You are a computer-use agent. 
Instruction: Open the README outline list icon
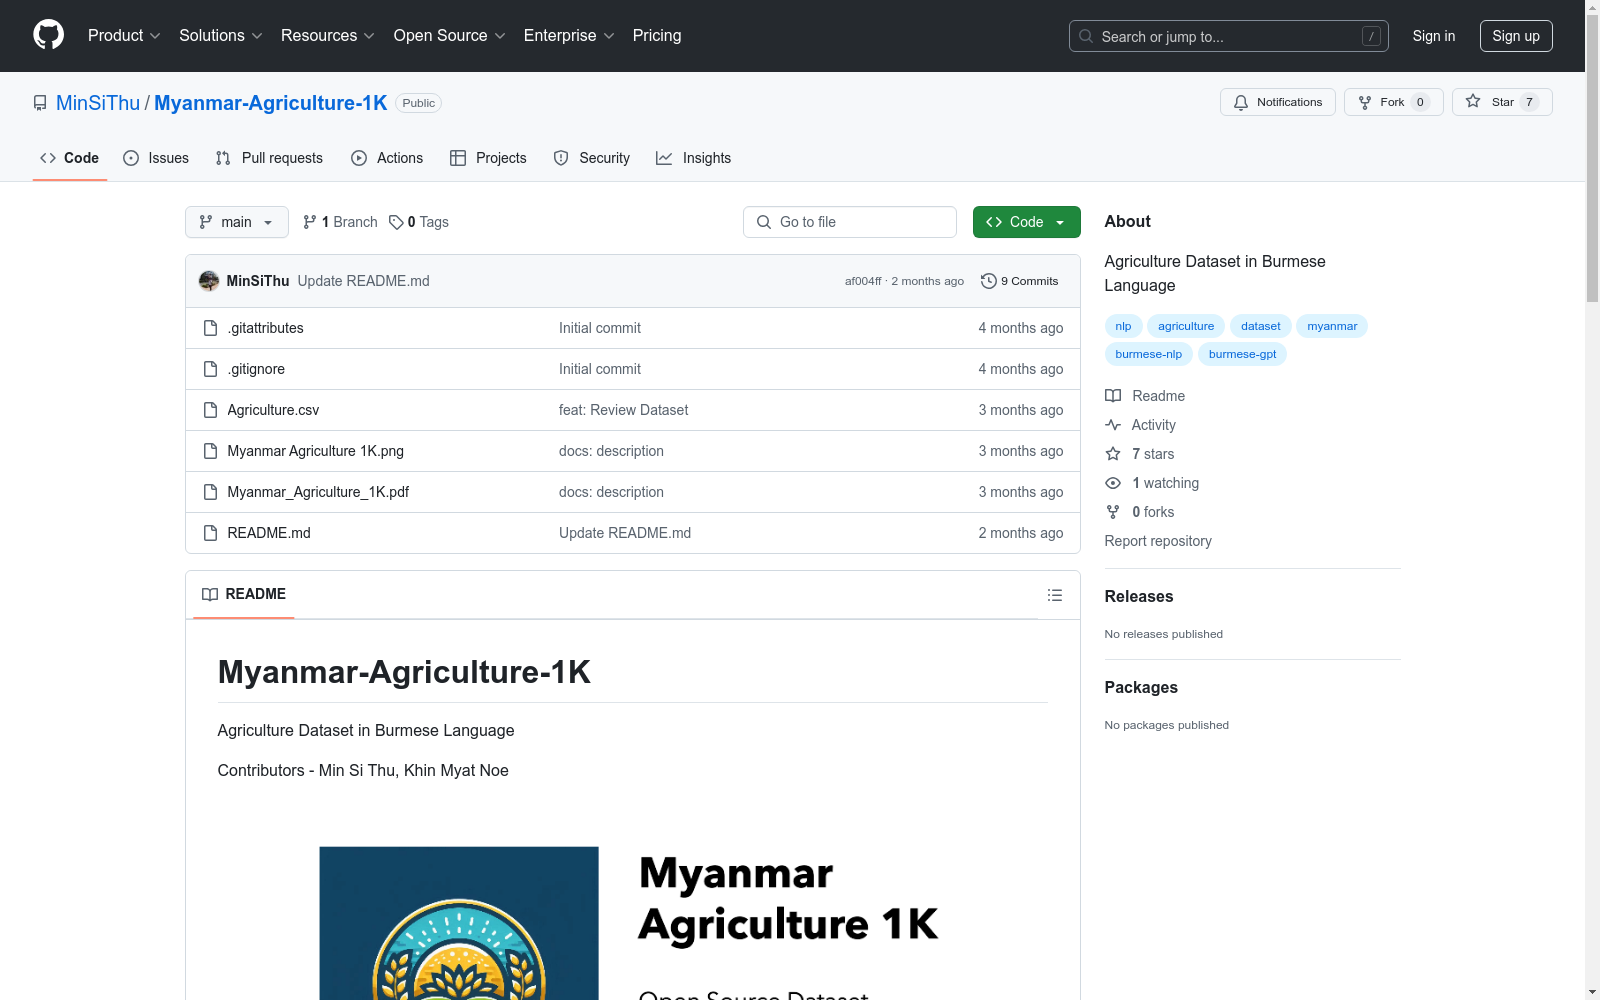pos(1054,595)
